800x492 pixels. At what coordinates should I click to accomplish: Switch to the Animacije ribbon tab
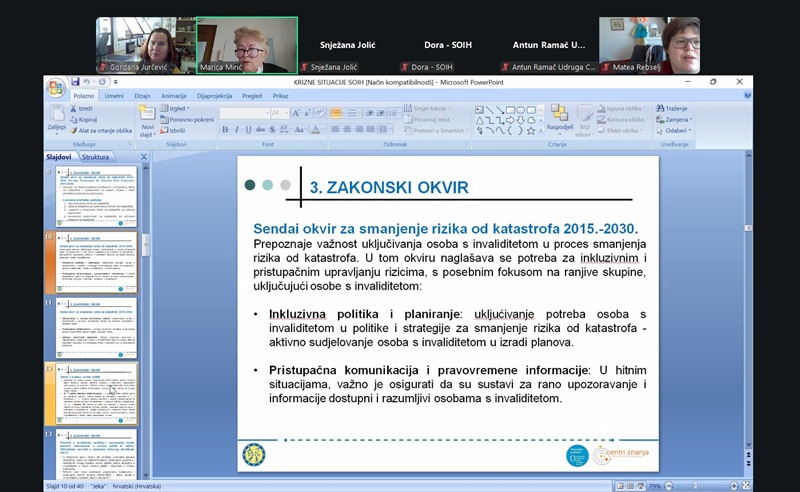174,96
